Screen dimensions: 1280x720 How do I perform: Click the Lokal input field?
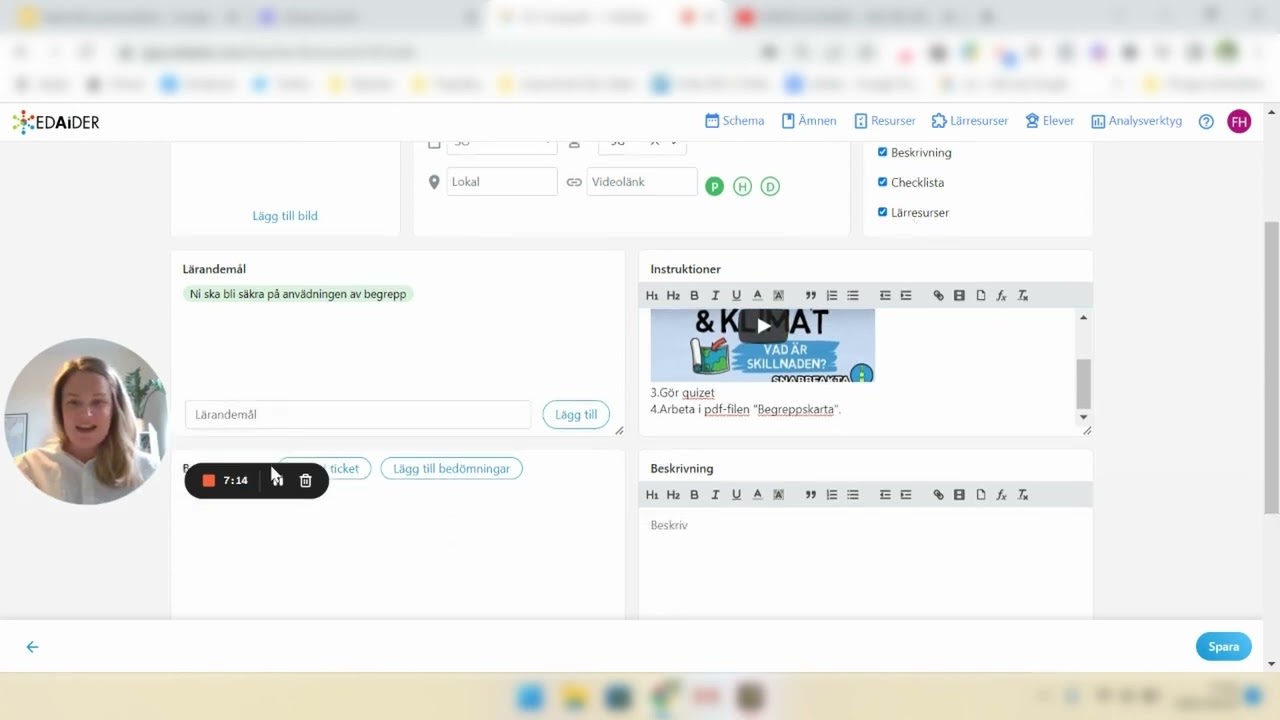(501, 182)
